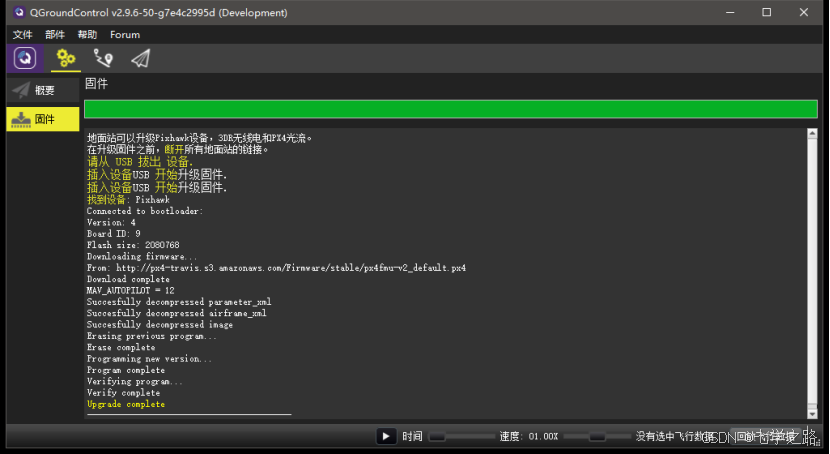Click the green firmware progress bar
This screenshot has width=830, height=454.
pos(451,109)
